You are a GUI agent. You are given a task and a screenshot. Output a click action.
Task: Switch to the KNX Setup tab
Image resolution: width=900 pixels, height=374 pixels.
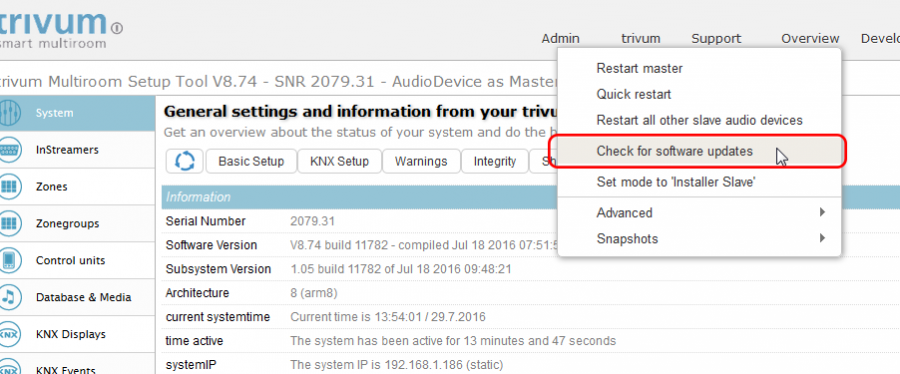339,161
